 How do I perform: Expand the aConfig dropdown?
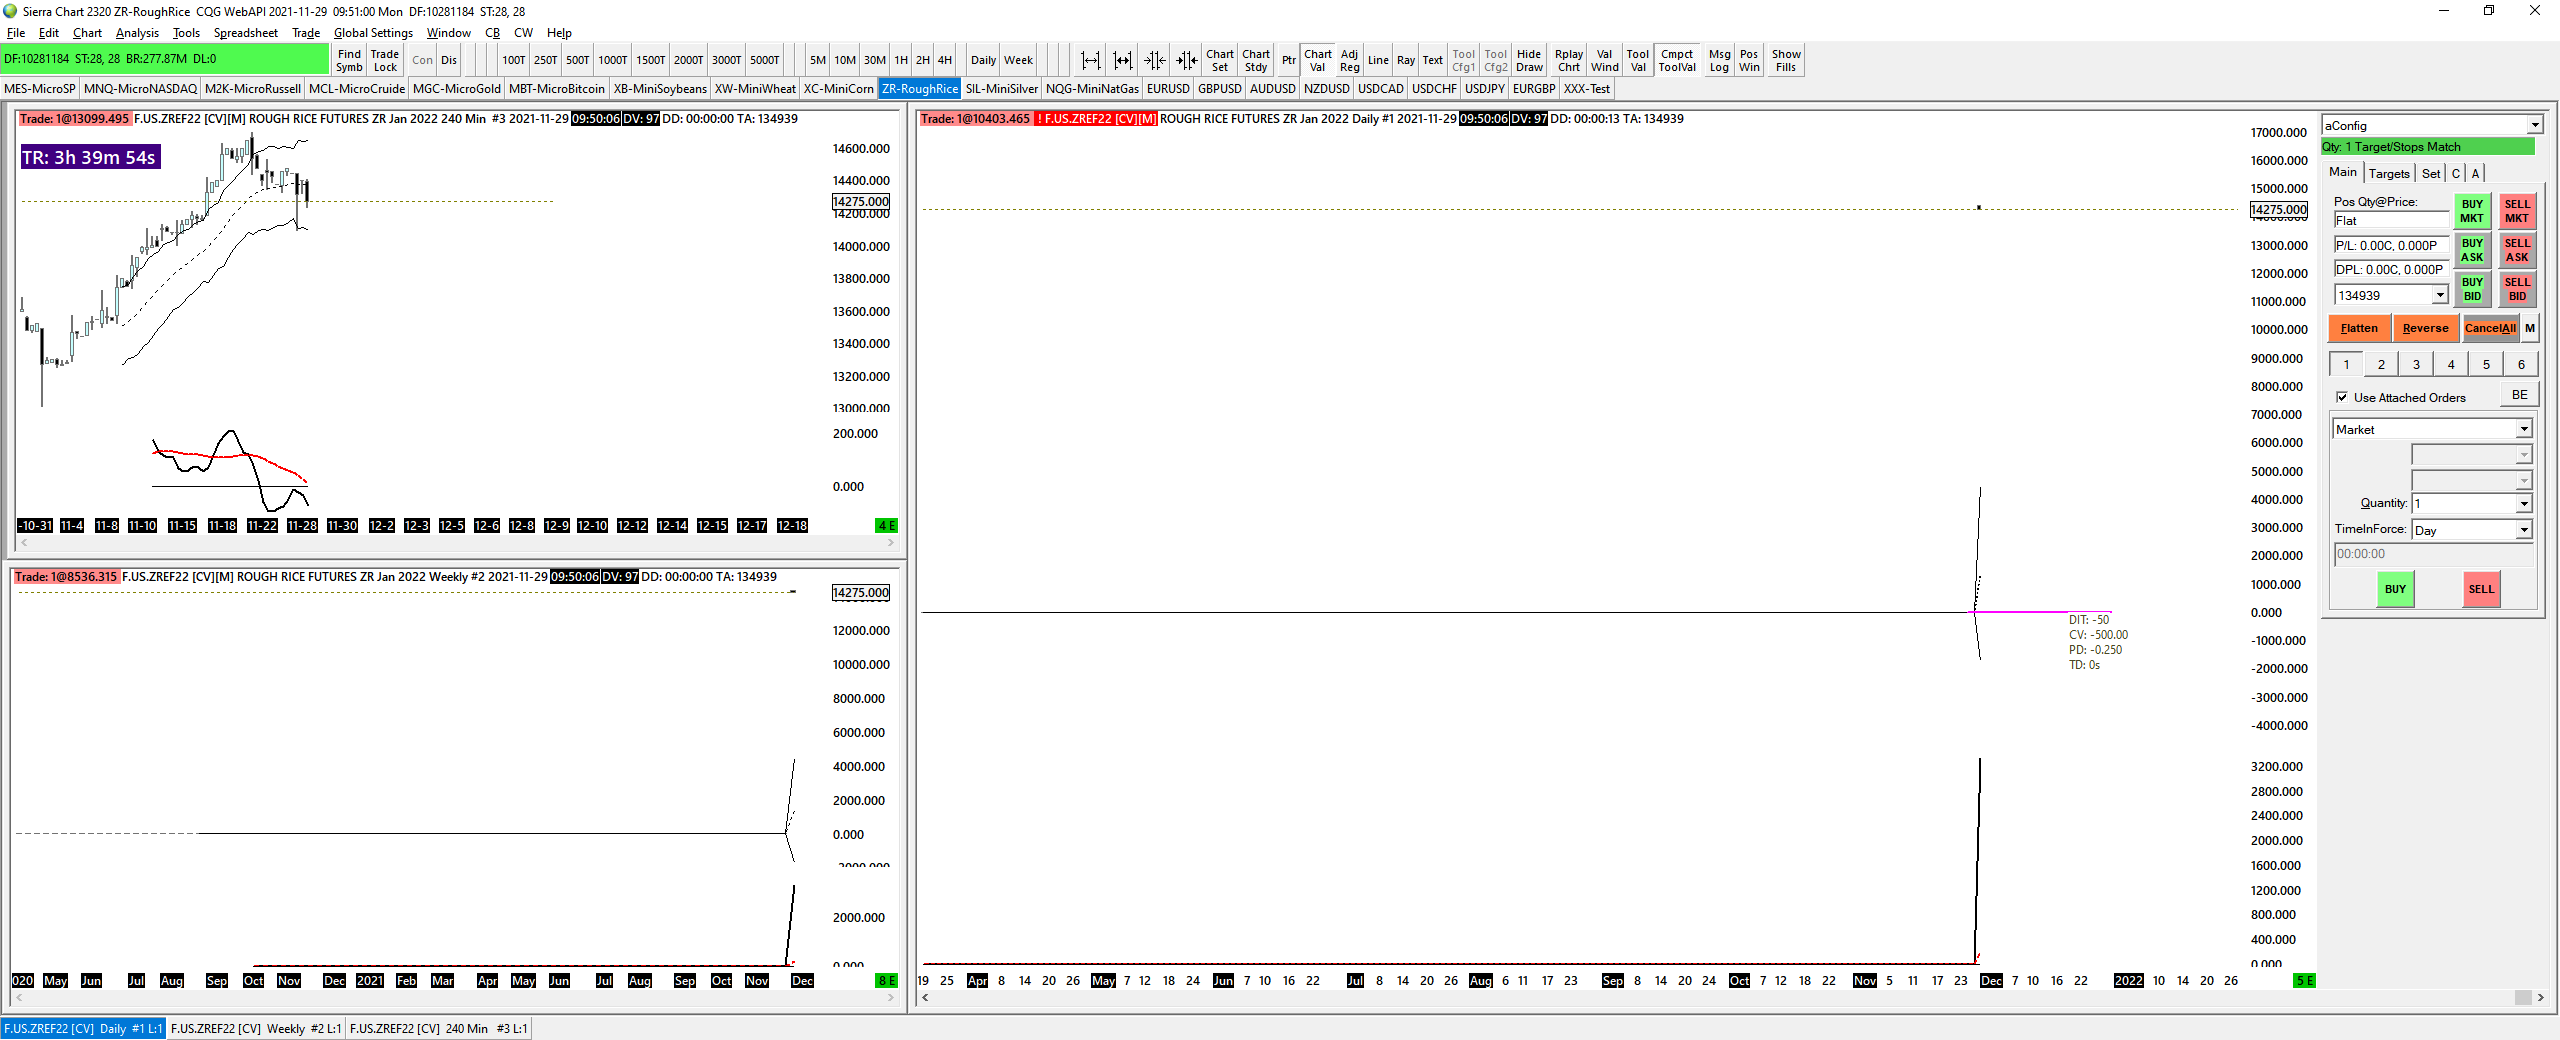[2535, 125]
